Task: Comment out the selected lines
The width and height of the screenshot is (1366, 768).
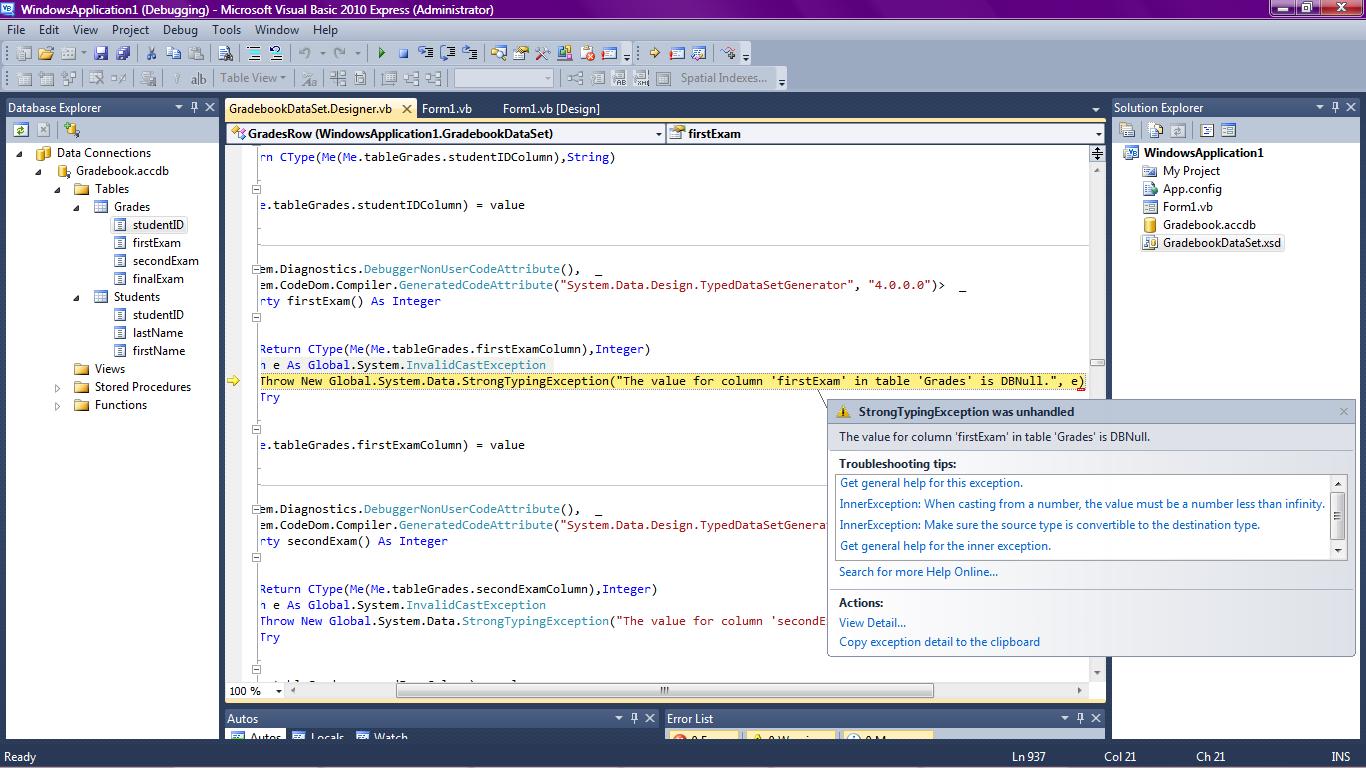Action: click(253, 53)
